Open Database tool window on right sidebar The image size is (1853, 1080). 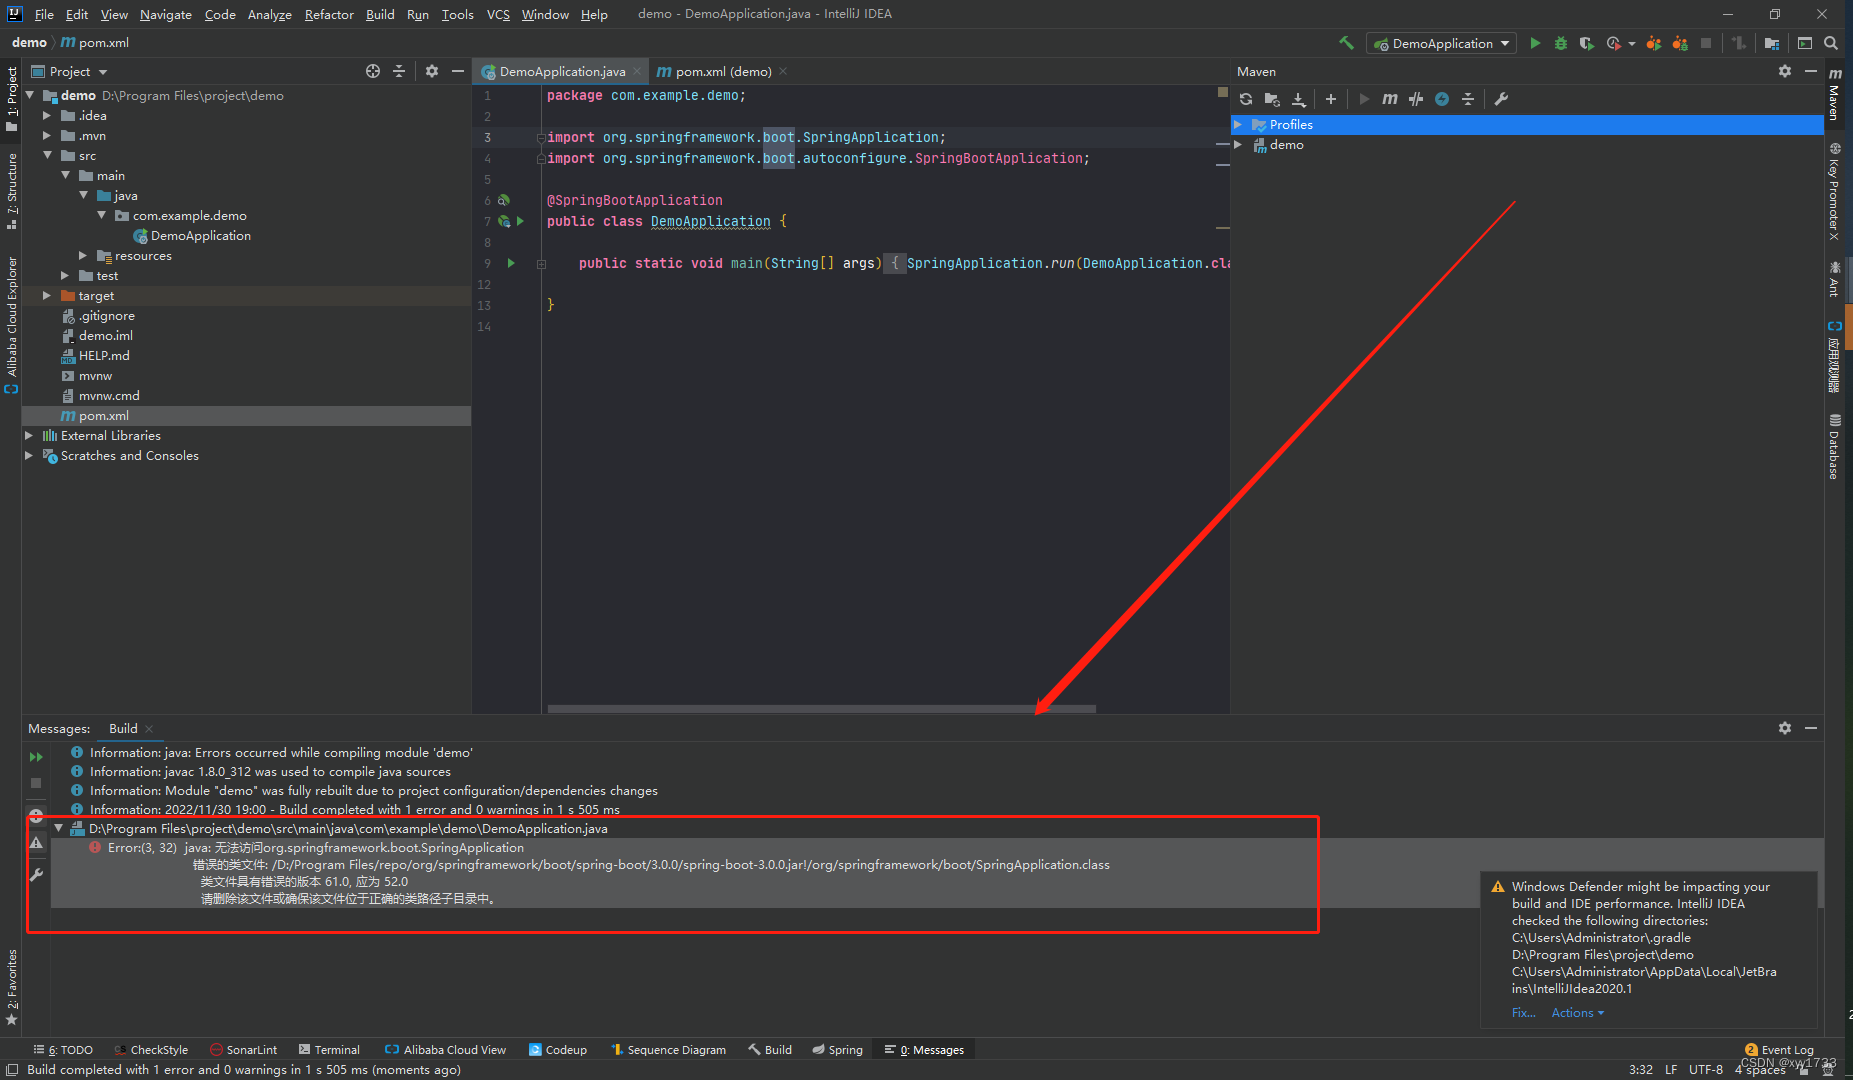(x=1834, y=447)
